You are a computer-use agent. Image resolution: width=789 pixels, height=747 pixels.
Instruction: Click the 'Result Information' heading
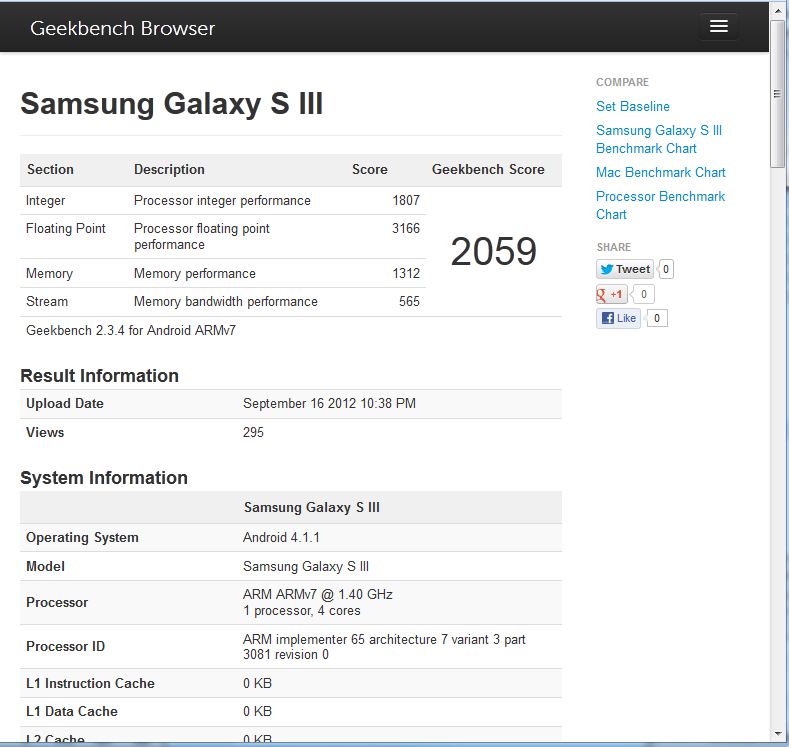point(99,376)
